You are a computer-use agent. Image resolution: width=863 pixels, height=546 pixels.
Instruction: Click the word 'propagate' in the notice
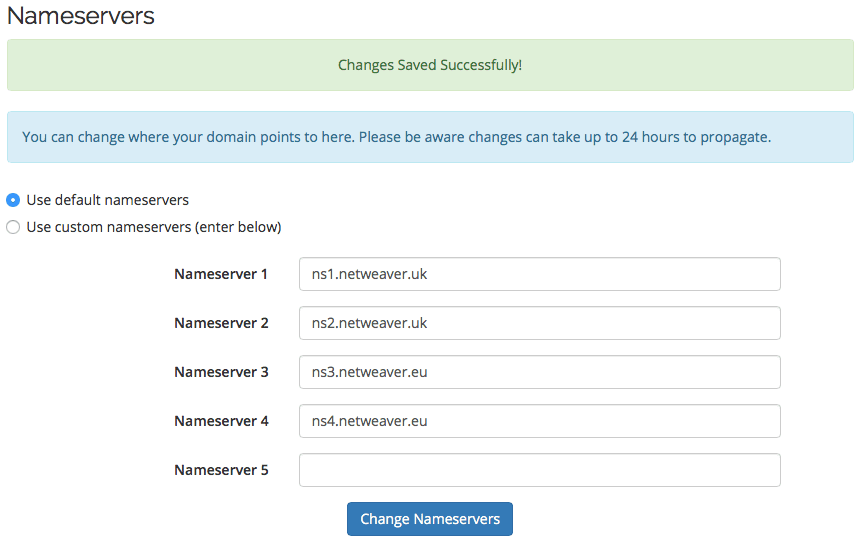coord(734,138)
